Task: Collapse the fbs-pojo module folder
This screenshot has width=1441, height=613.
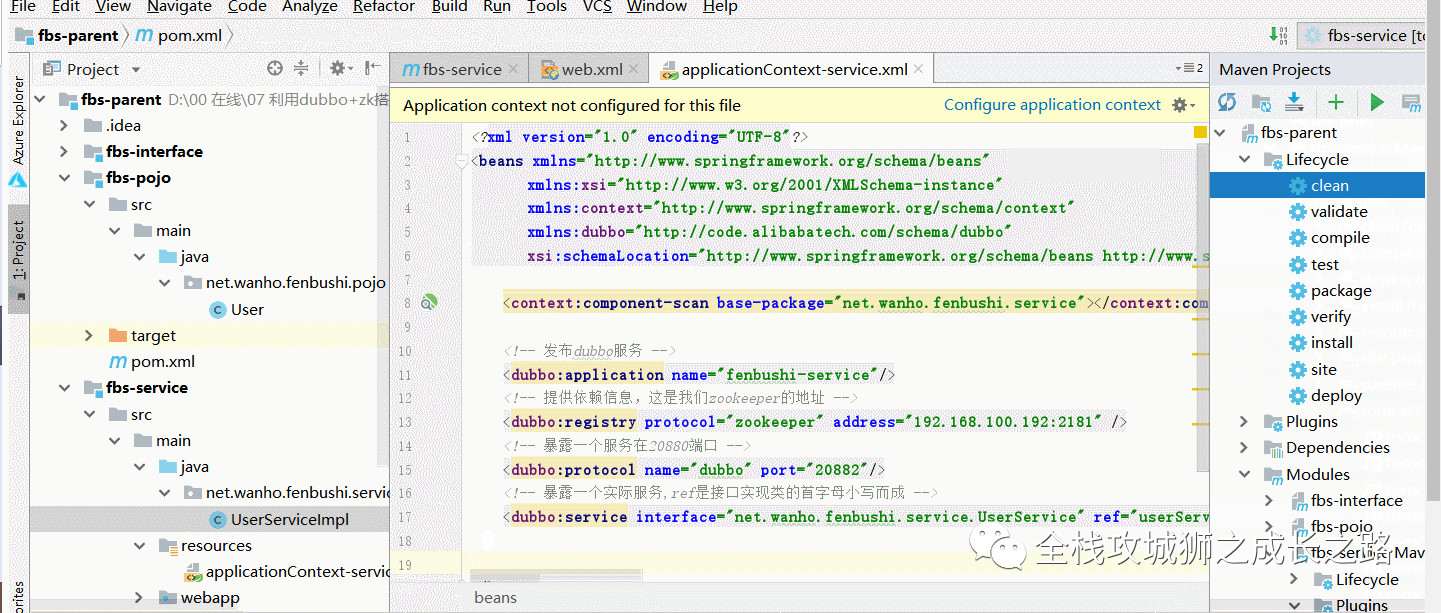Action: (x=64, y=178)
